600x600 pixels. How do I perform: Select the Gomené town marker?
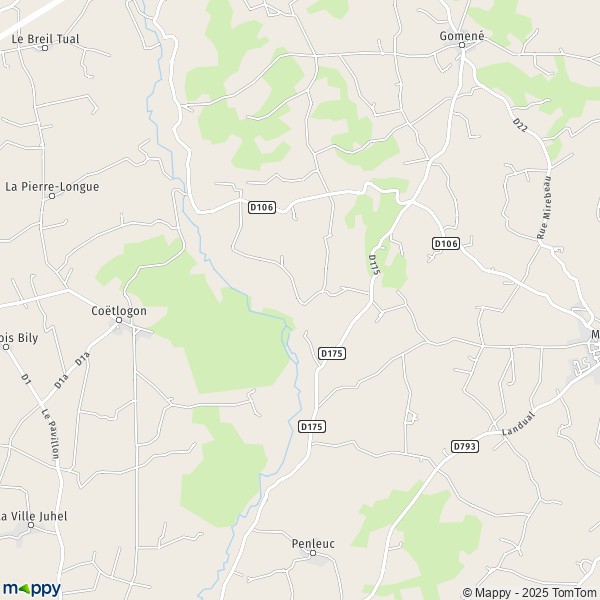[462, 45]
